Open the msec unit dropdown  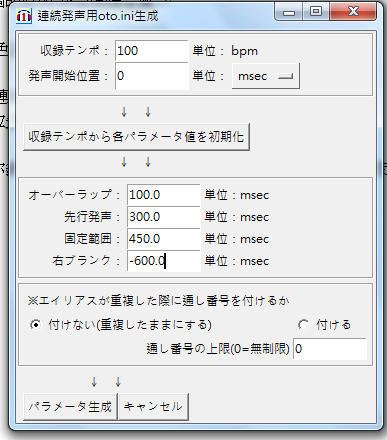(x=266, y=76)
